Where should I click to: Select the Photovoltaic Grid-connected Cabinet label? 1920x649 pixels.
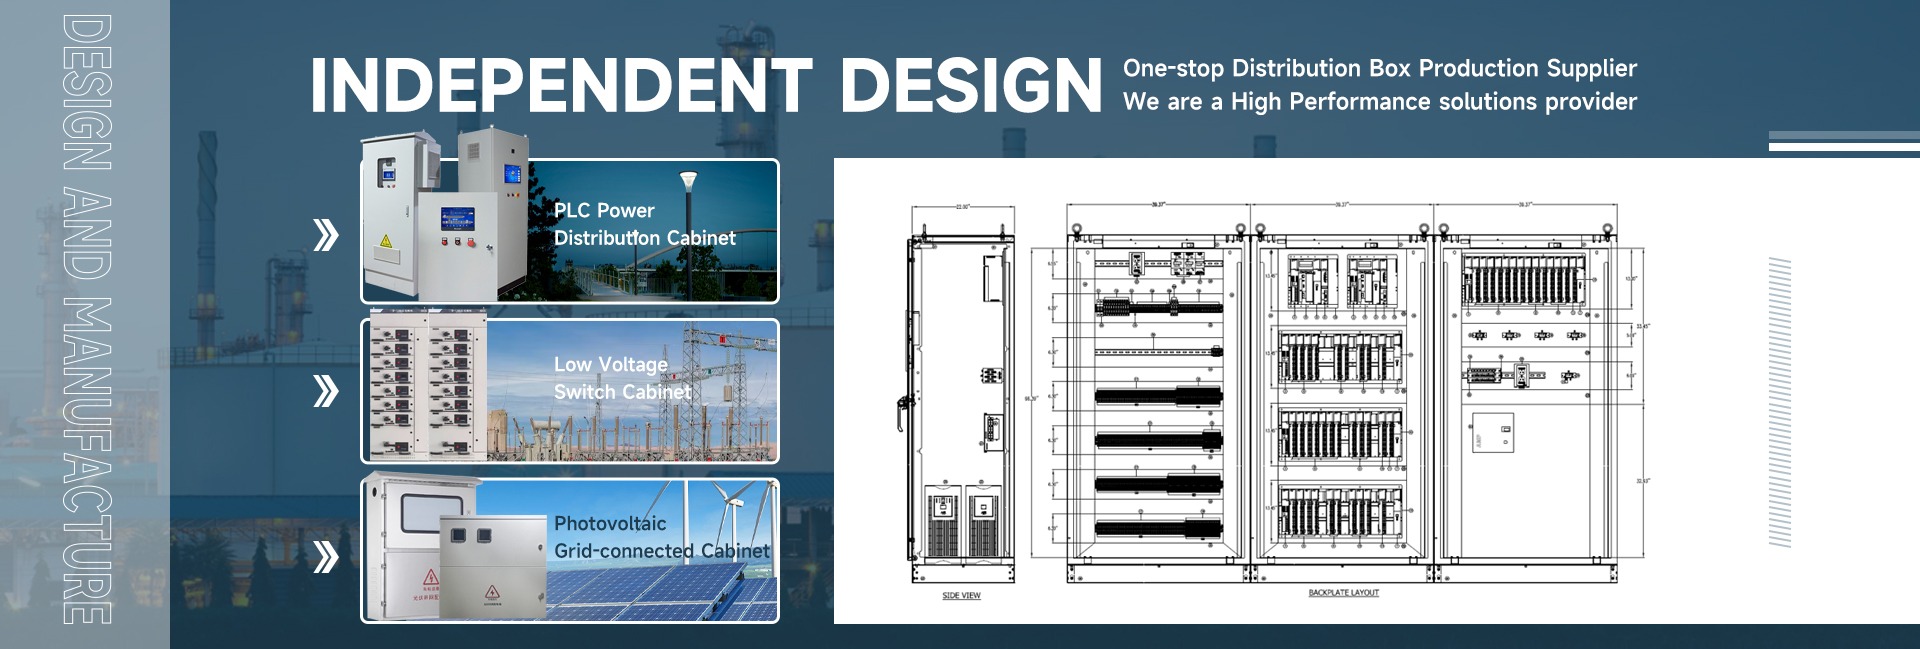pyautogui.click(x=662, y=537)
